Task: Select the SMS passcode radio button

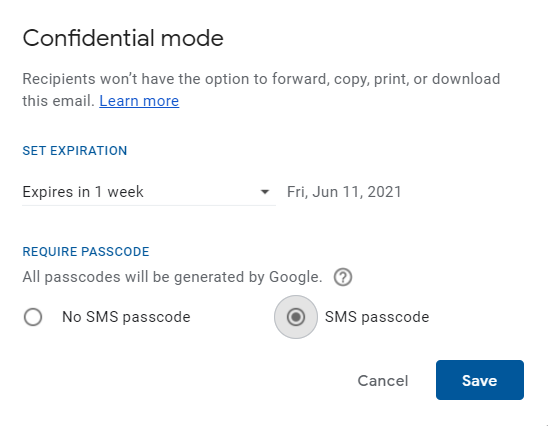Action: click(296, 317)
